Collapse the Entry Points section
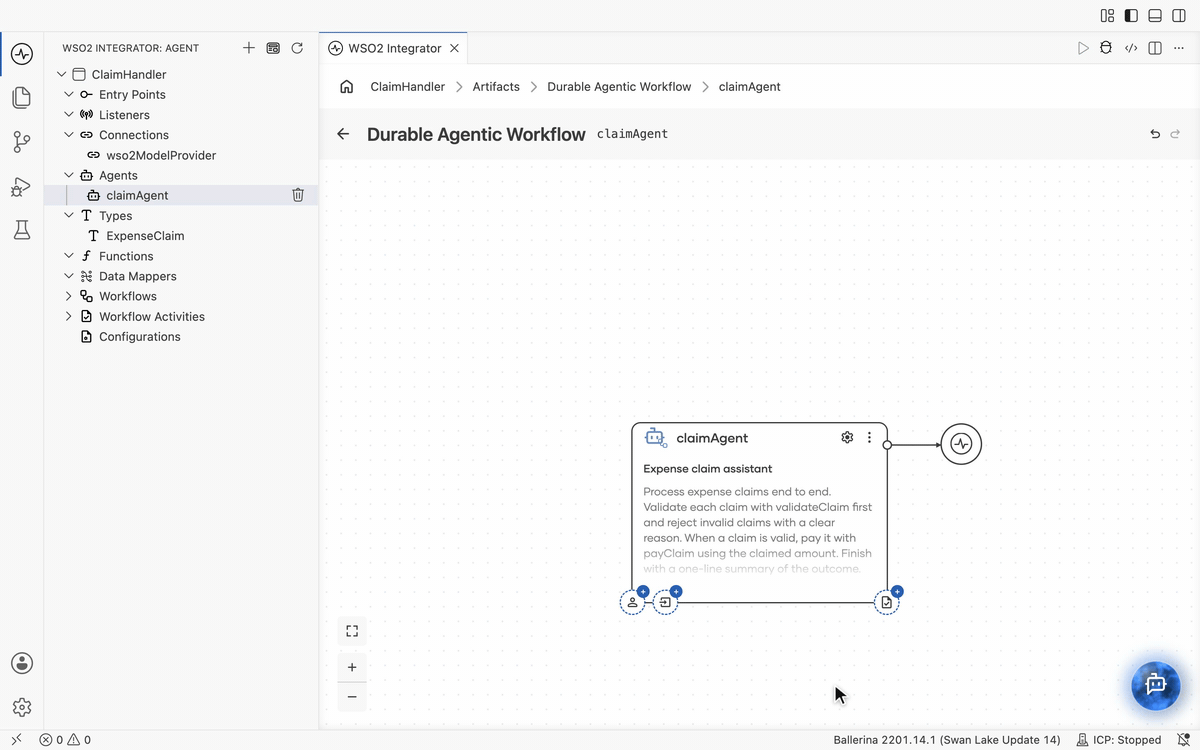This screenshot has width=1200, height=750. coord(69,94)
